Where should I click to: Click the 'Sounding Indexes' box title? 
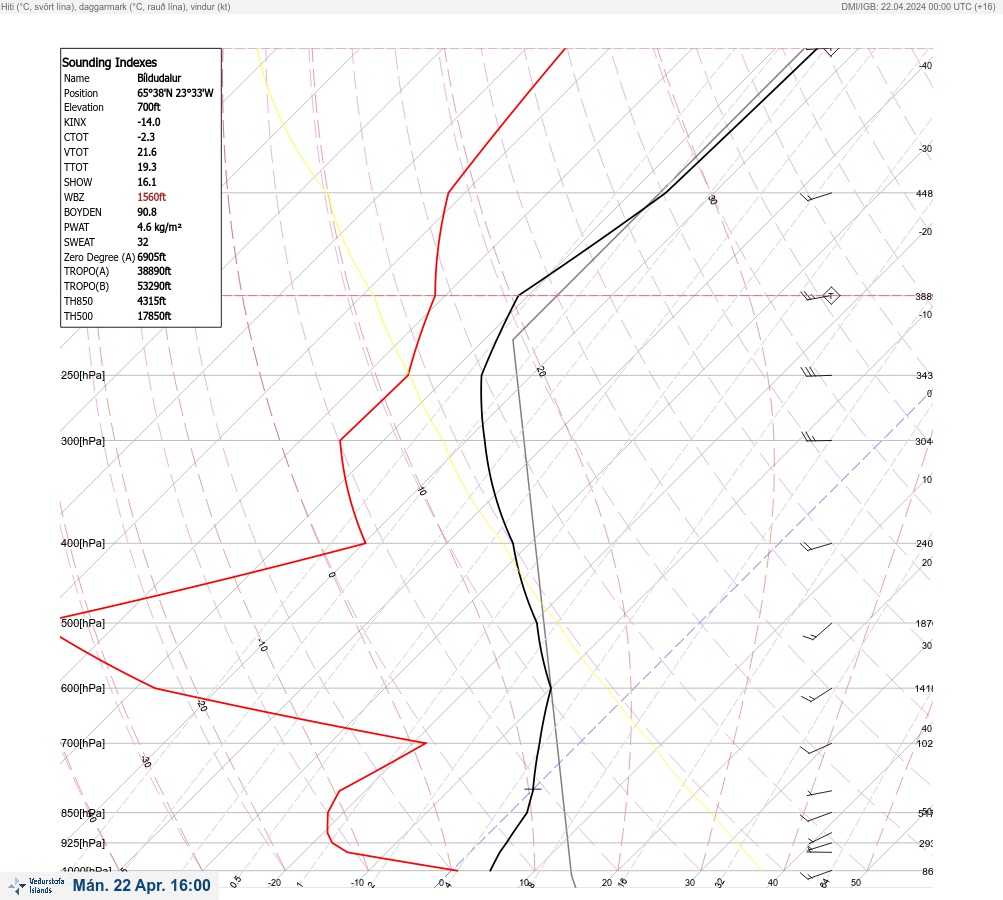(x=109, y=63)
